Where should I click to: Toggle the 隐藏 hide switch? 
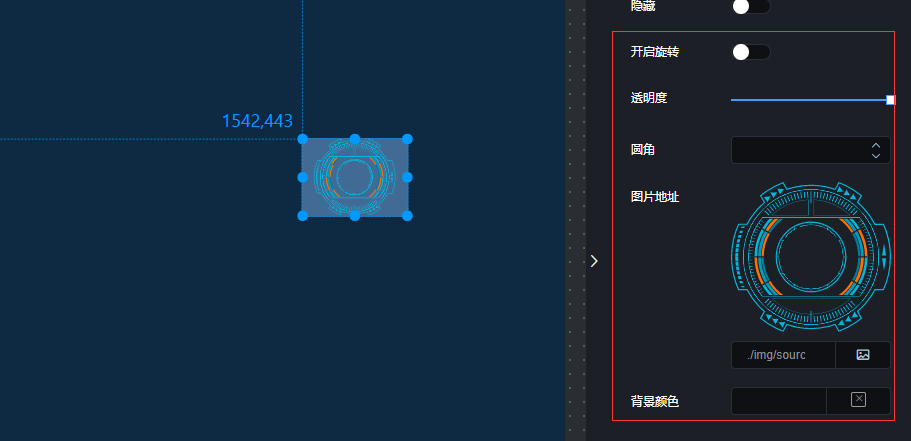click(x=751, y=6)
